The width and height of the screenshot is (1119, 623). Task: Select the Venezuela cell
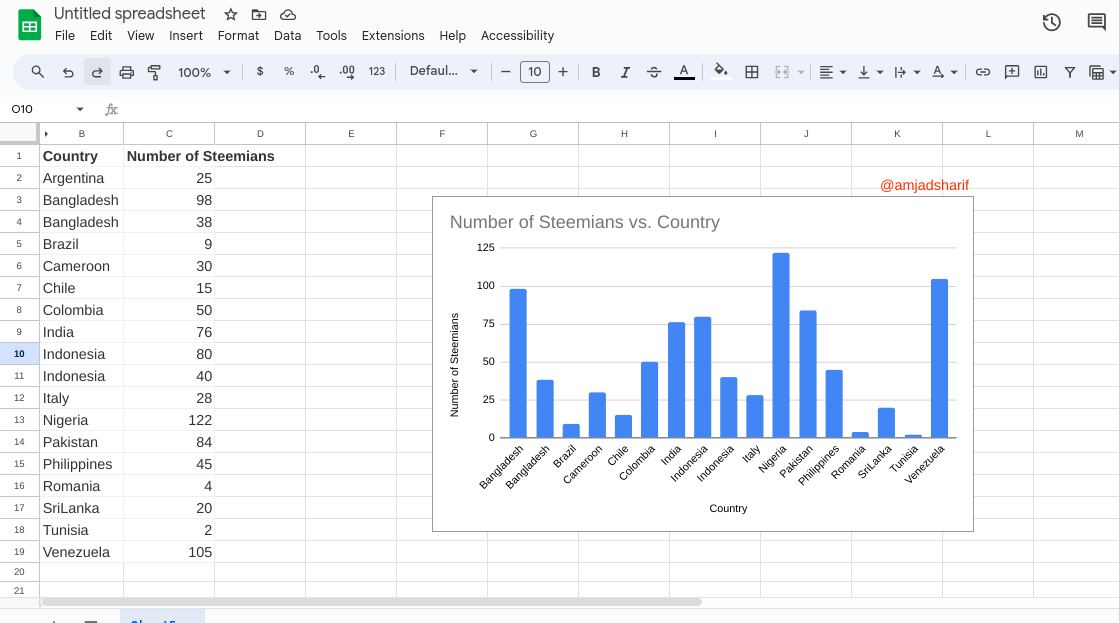(81, 552)
